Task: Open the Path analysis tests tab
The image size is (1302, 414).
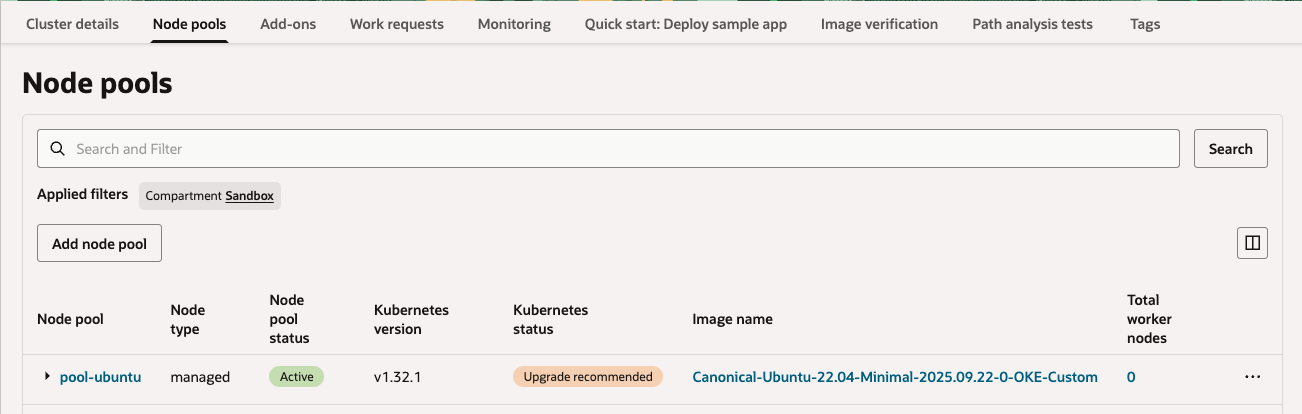Action: 1032,24
